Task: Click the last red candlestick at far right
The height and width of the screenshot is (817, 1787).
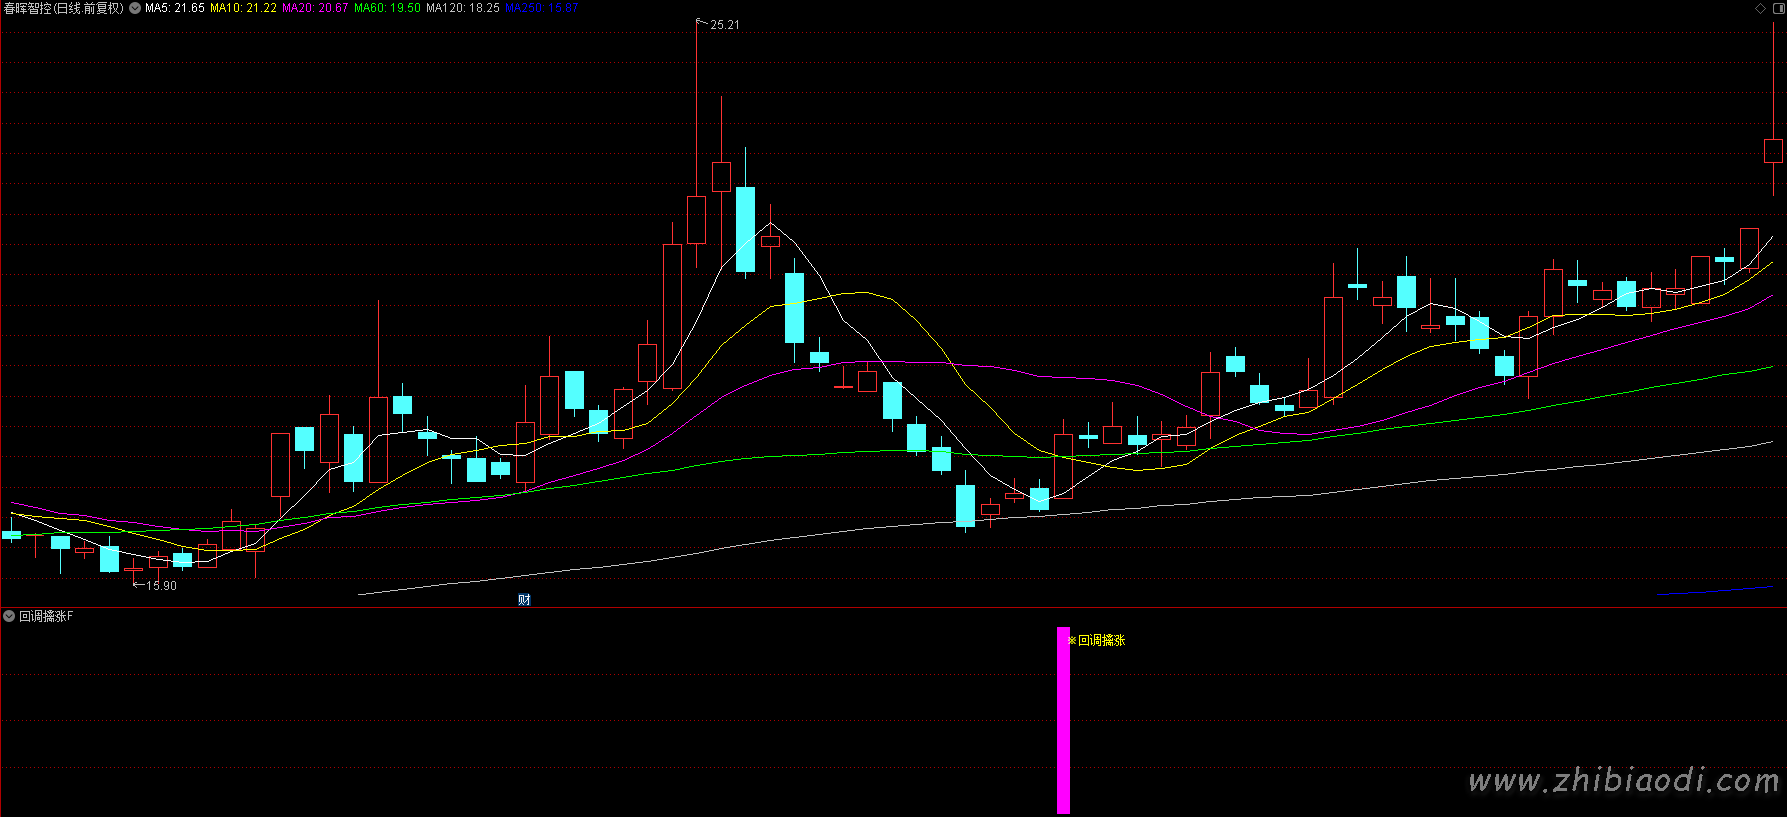Action: click(1773, 151)
